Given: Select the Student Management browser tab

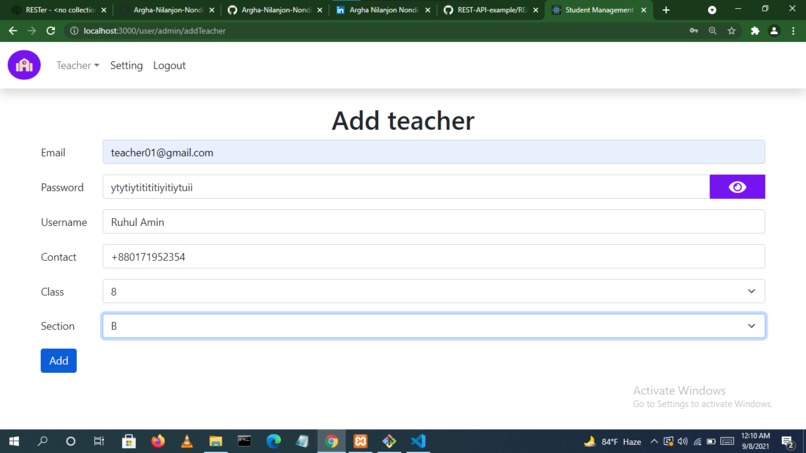Looking at the screenshot, I should click(x=599, y=10).
